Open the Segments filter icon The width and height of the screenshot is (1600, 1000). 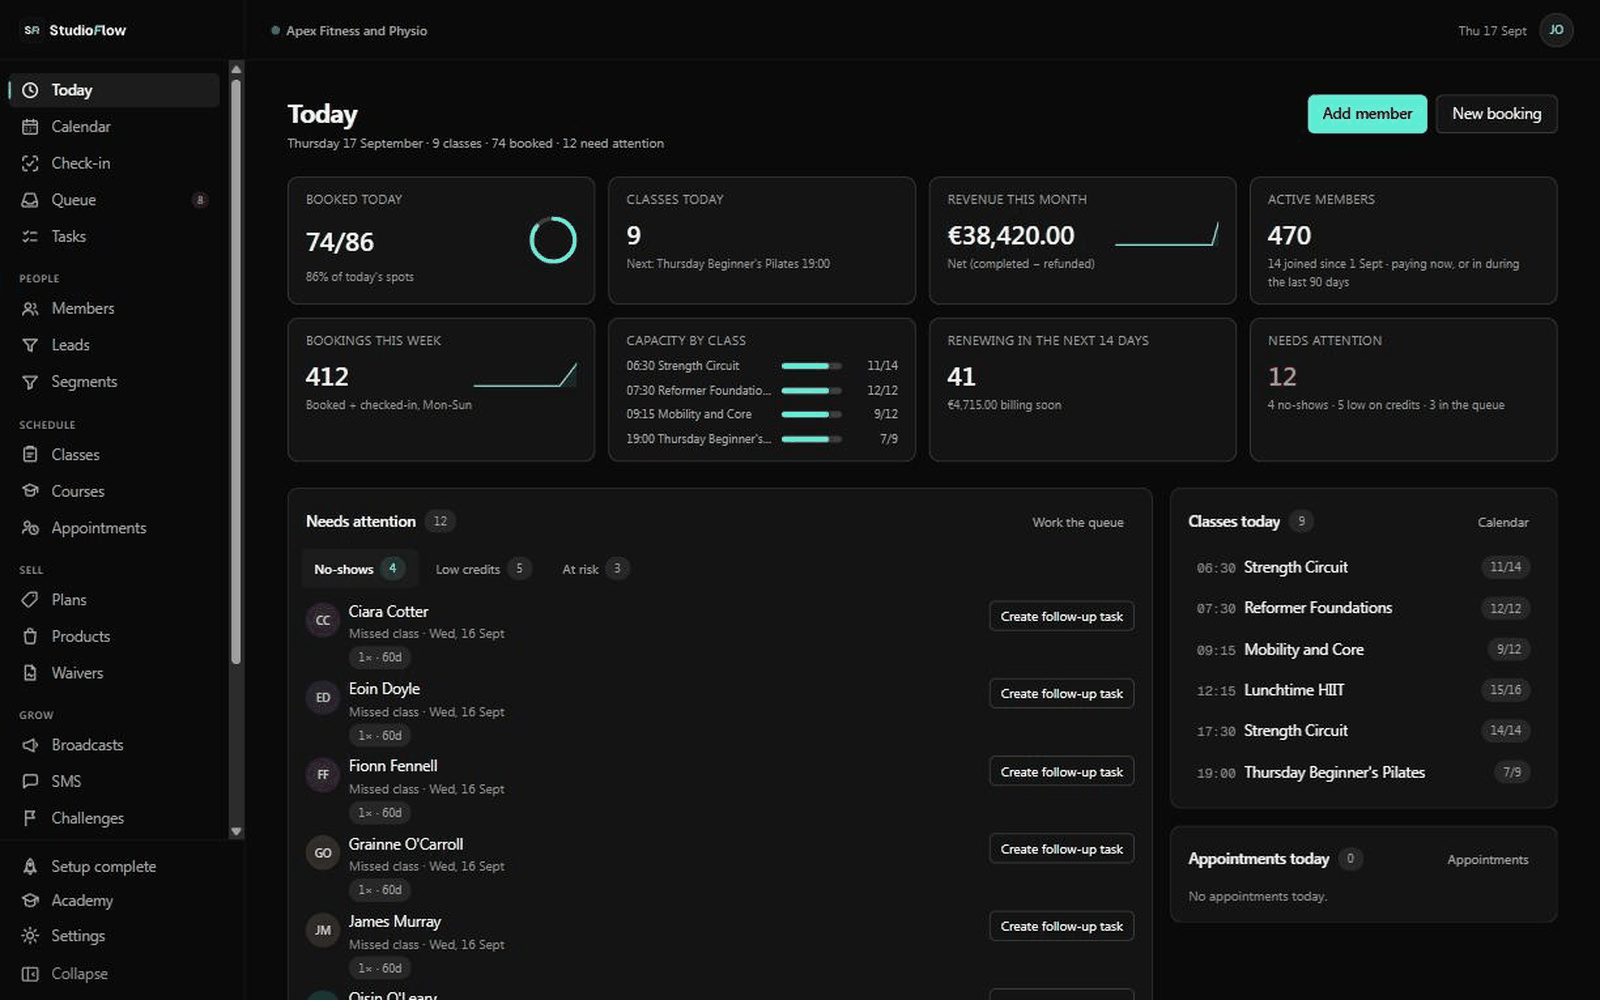(x=30, y=382)
